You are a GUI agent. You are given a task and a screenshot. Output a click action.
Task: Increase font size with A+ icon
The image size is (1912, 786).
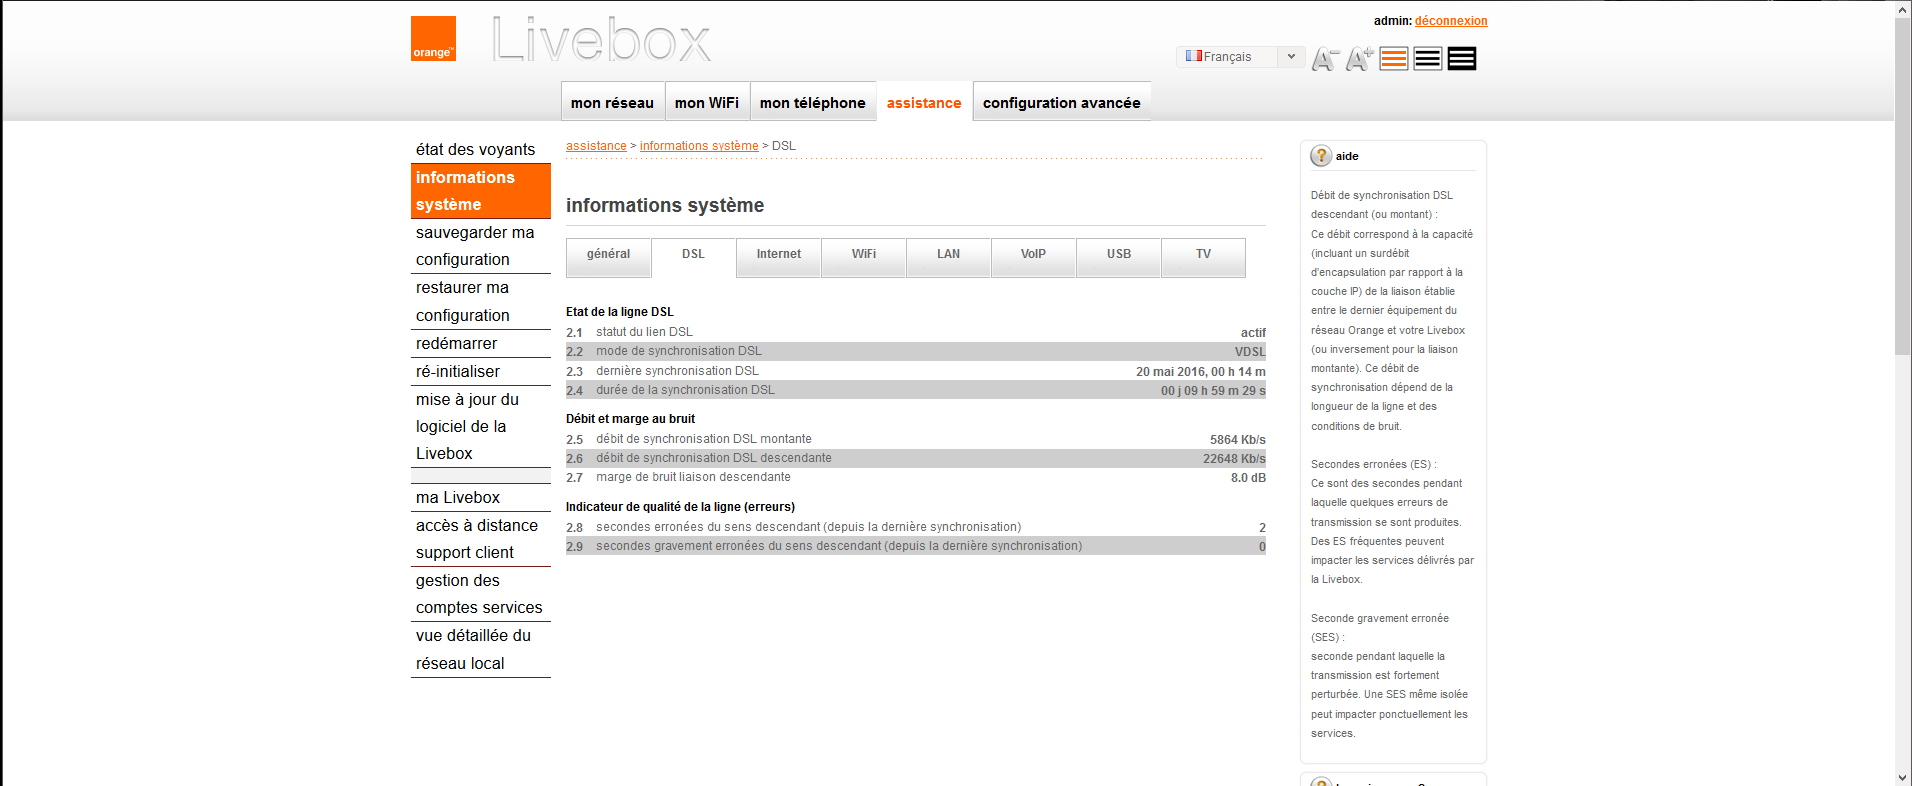click(1359, 59)
